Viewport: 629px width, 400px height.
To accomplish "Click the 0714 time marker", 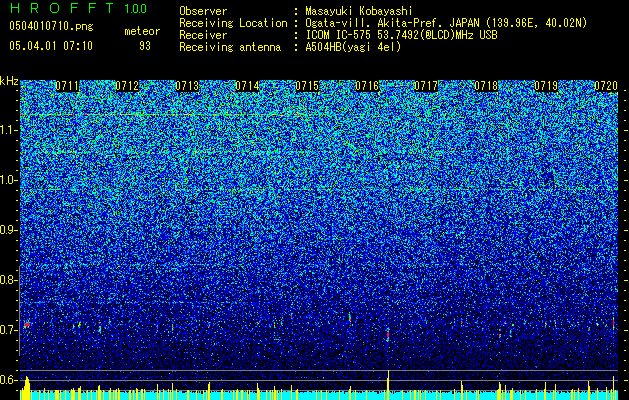I will coord(247,86).
